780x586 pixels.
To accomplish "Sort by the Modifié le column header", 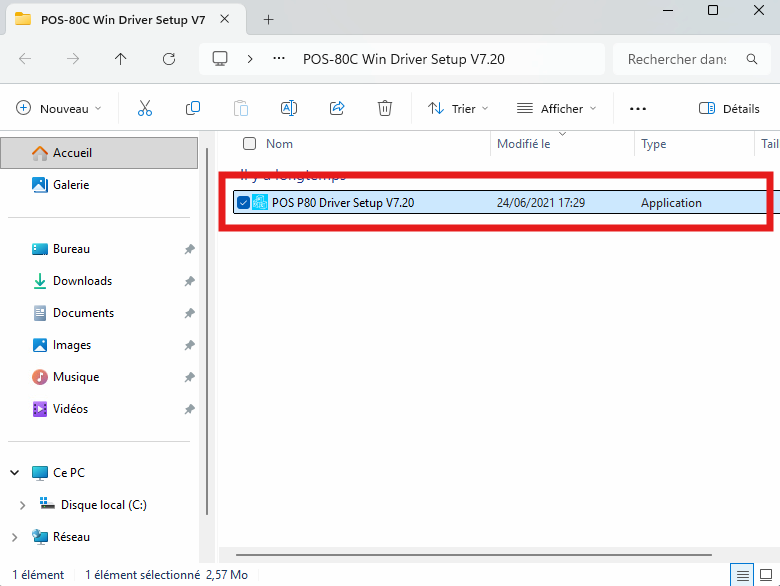I will (524, 144).
